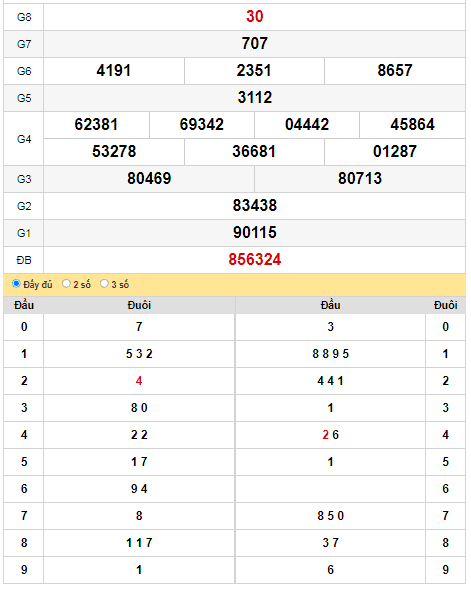Select the "3 số" radio option
This screenshot has height=589, width=471.
coord(104,284)
